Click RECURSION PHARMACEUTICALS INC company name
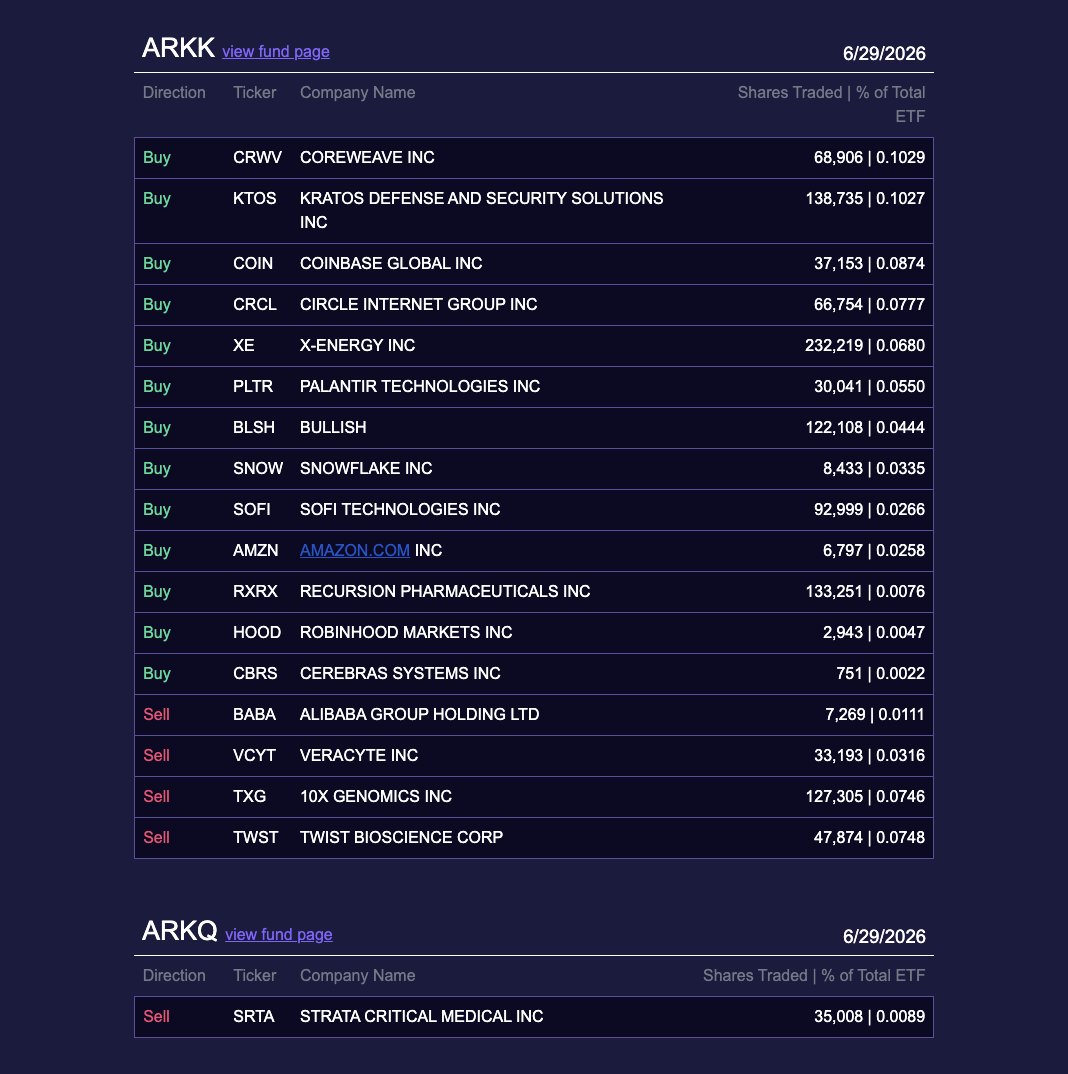This screenshot has height=1074, width=1068. (445, 592)
